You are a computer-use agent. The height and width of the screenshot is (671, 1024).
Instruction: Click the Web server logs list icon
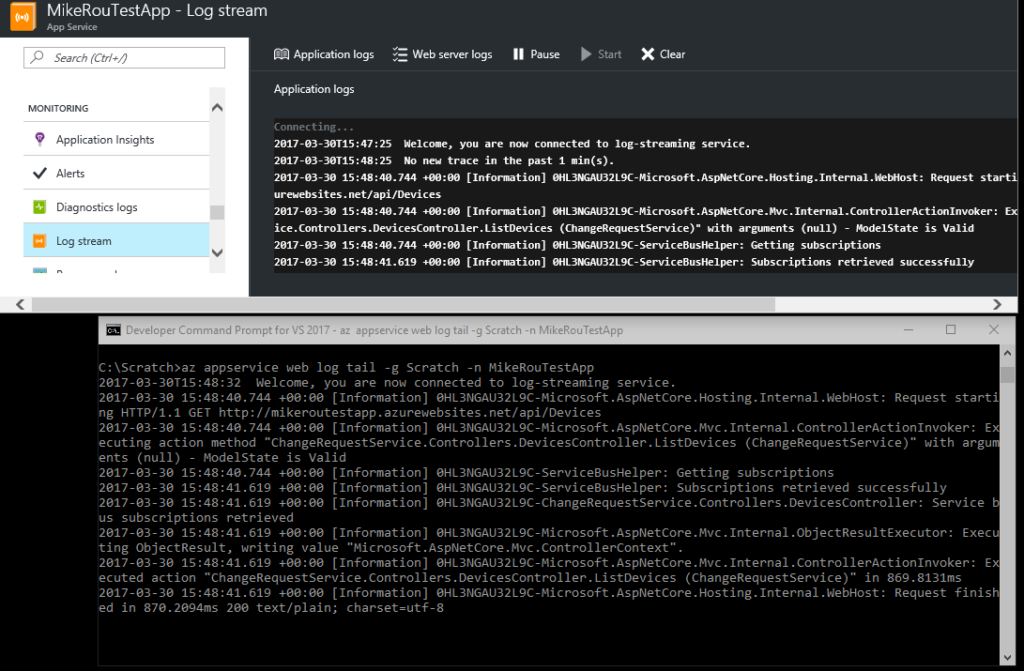[400, 54]
